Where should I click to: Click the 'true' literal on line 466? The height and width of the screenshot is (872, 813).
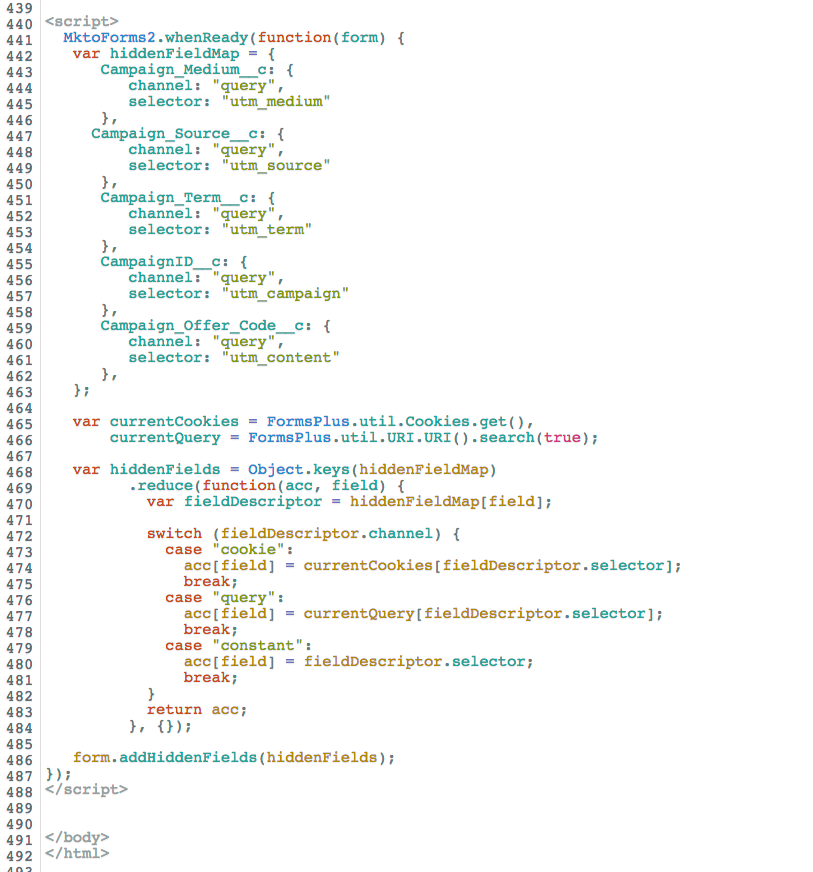coord(562,438)
